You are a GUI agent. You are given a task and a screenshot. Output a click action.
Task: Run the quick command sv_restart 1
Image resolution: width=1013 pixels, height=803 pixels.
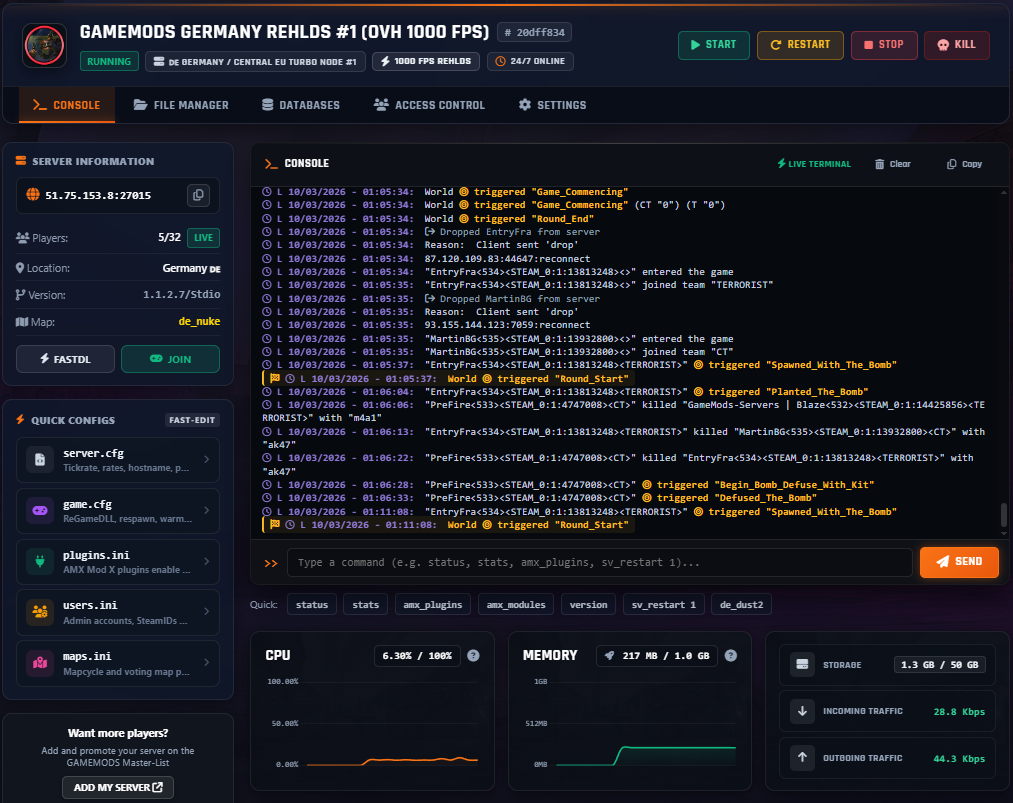point(663,605)
